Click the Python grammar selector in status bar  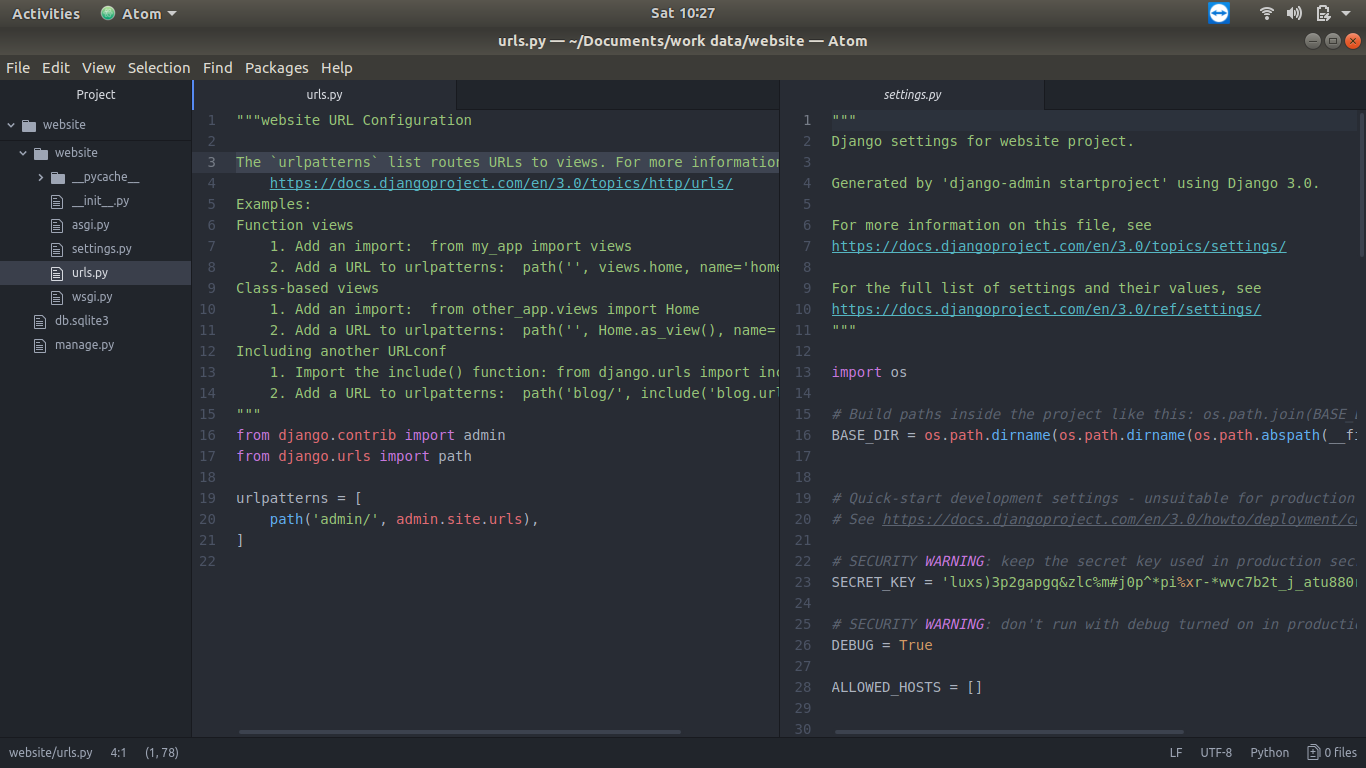coord(1270,752)
